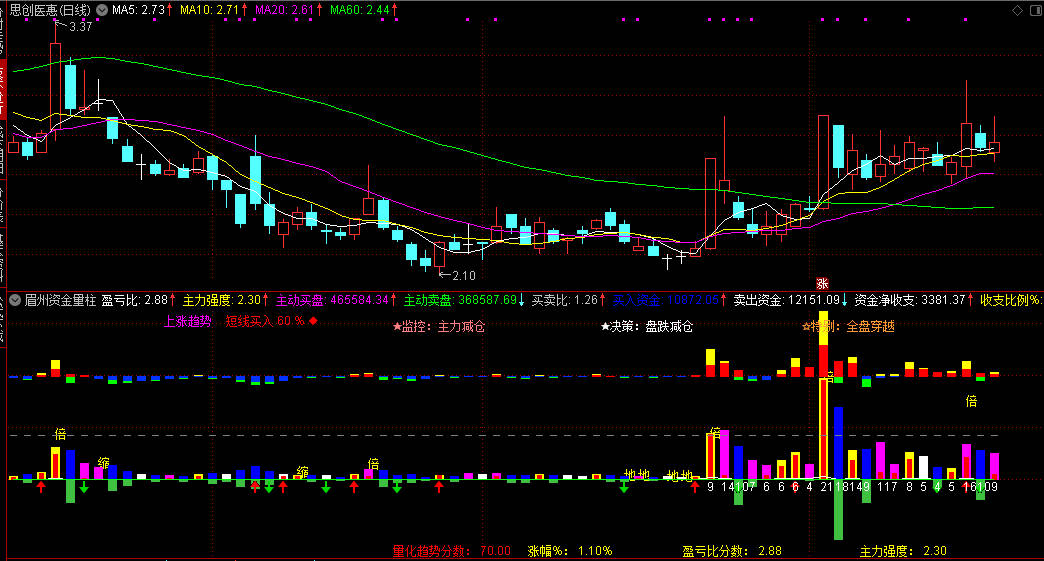Click the 短线买入 60 % signal text
Image resolution: width=1044 pixels, height=561 pixels.
(265, 321)
